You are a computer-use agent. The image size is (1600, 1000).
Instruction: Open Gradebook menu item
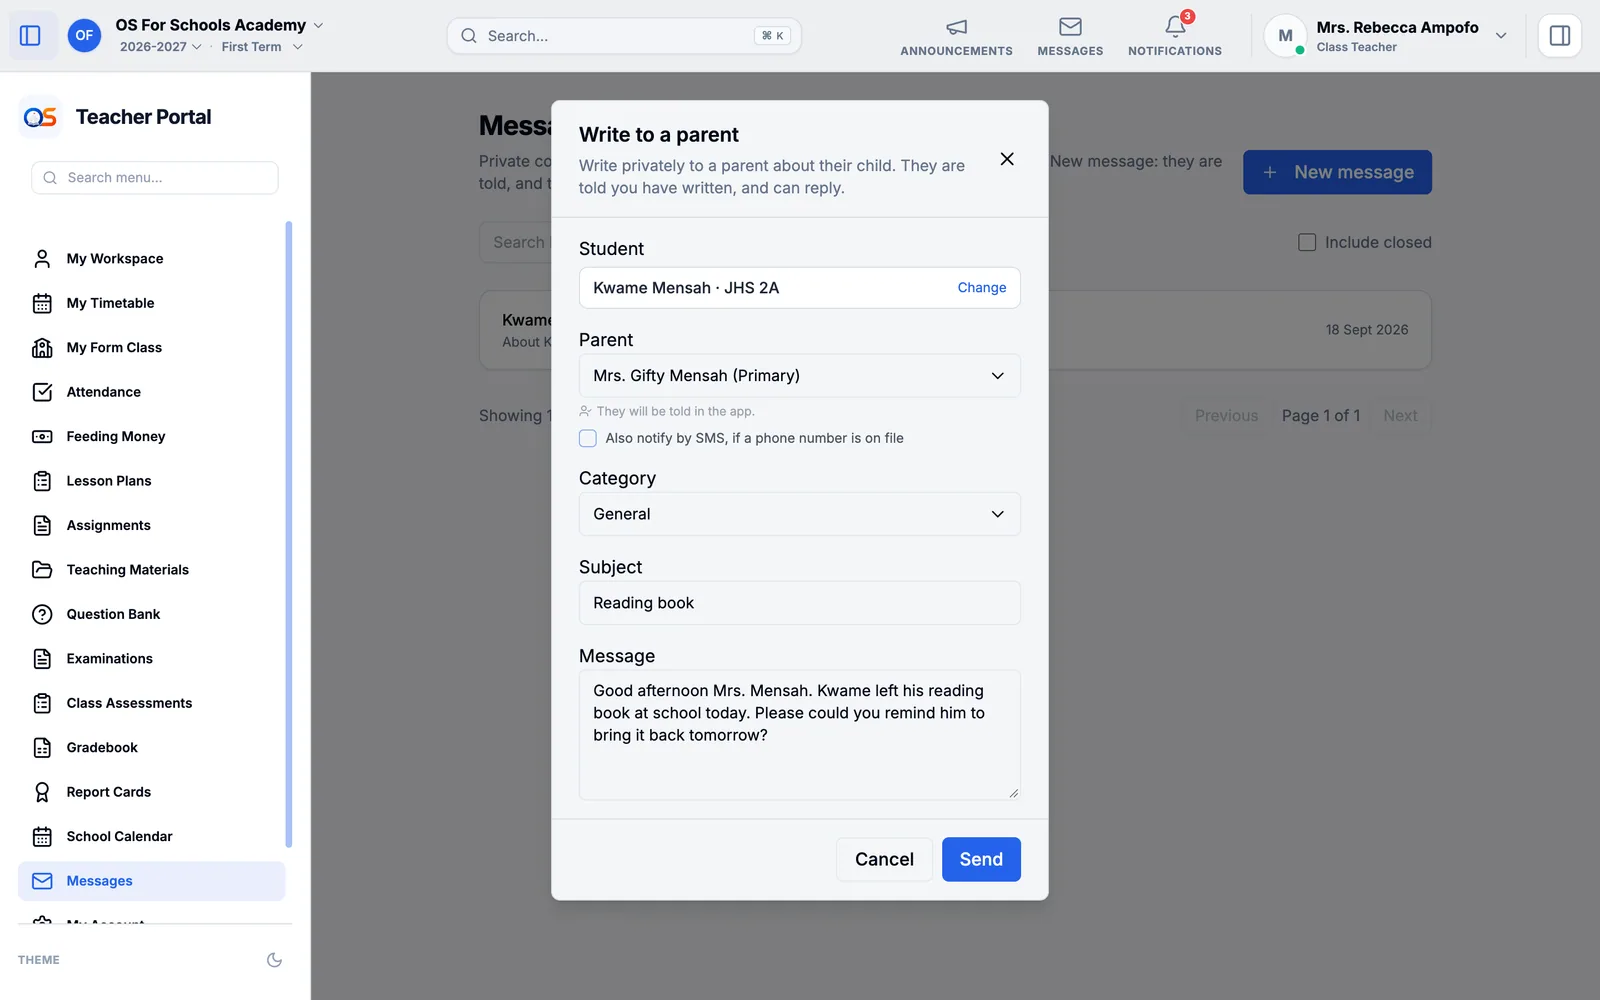click(x=152, y=748)
